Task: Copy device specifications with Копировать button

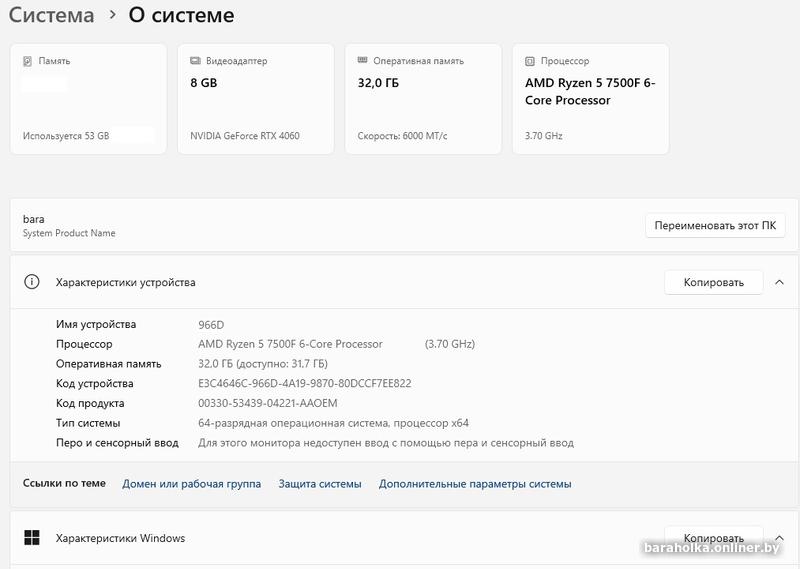Action: [x=713, y=282]
